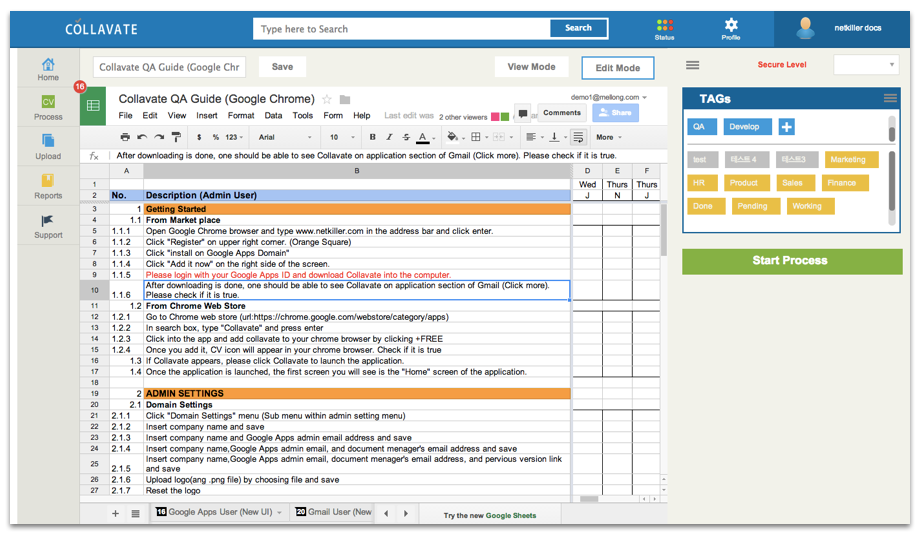The height and width of the screenshot is (547, 924).
Task: Click the hamburger icon beside Secure Level
Action: (692, 65)
